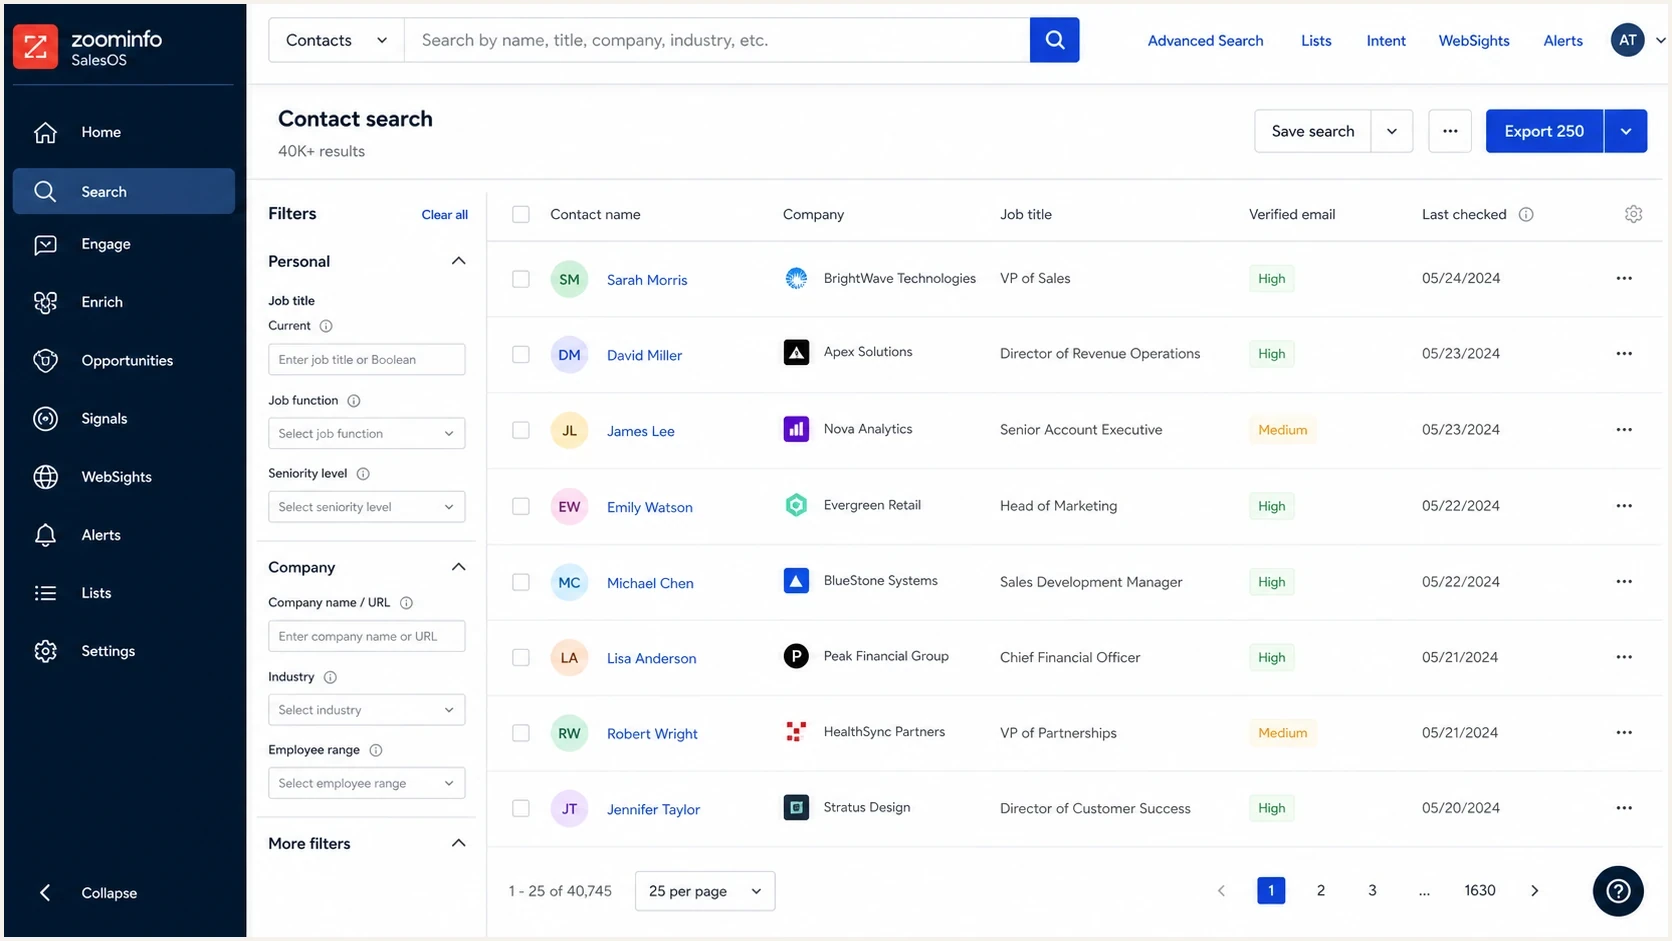Open WebSights in the top navigation
The width and height of the screenshot is (1672, 941).
tap(1474, 41)
